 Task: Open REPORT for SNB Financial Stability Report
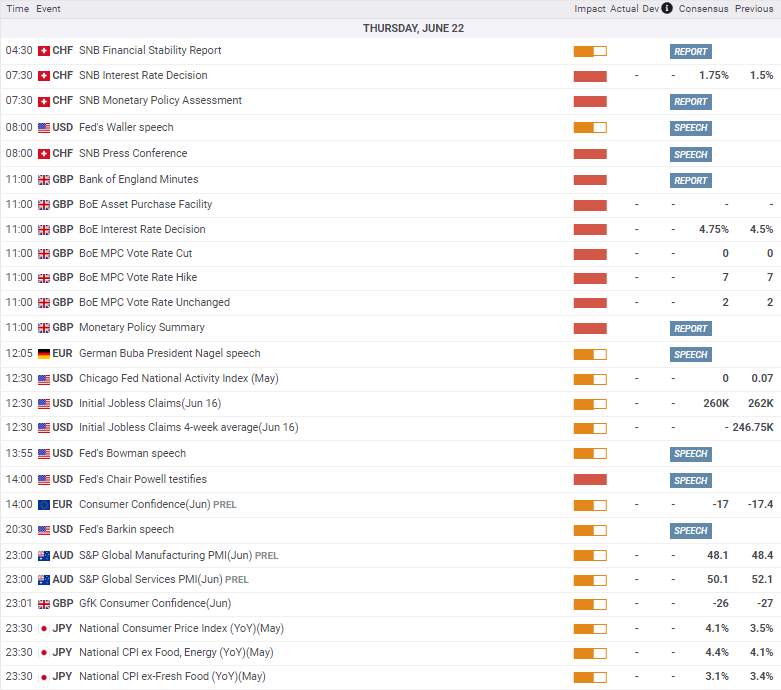pyautogui.click(x=690, y=51)
